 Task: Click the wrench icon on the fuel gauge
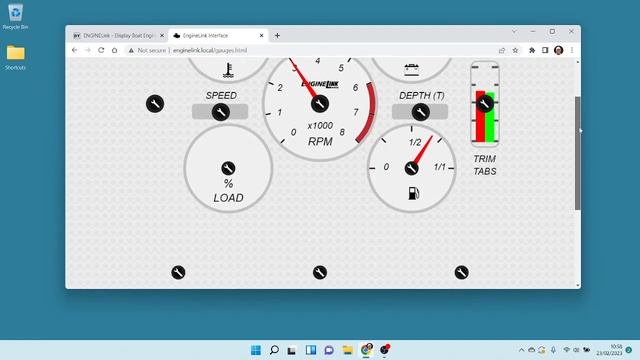411,168
